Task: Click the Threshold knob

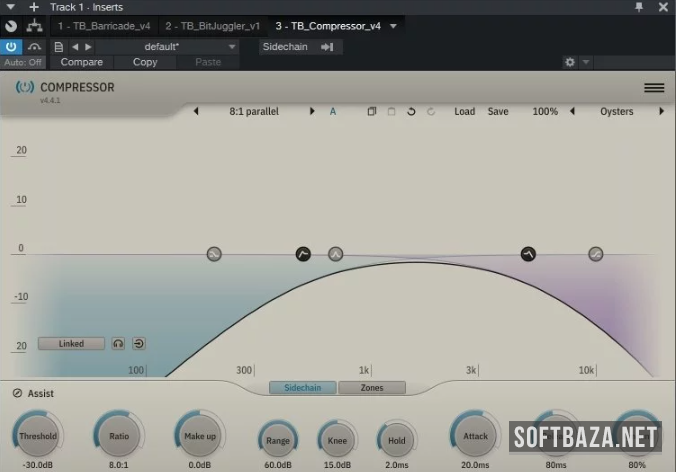Action: (x=37, y=436)
